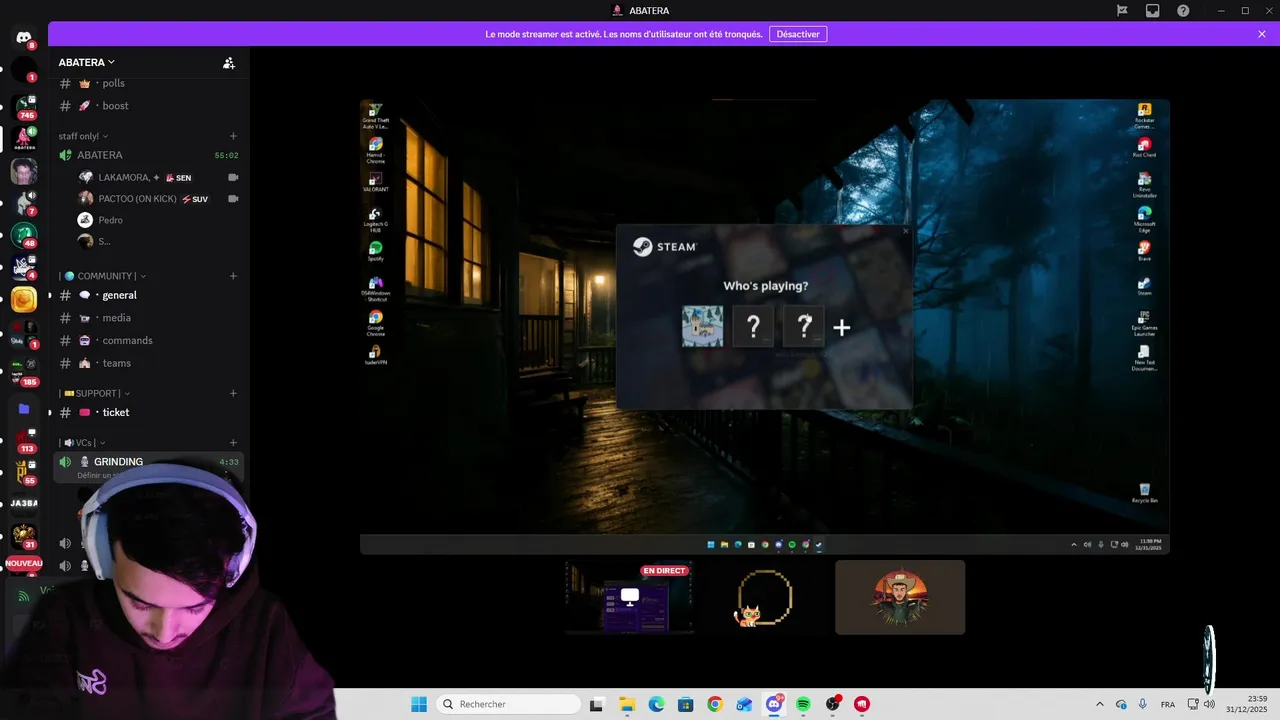Screen dimensions: 1280x720
Task: Collapse the SUPPORT category
Action: (x=95, y=393)
